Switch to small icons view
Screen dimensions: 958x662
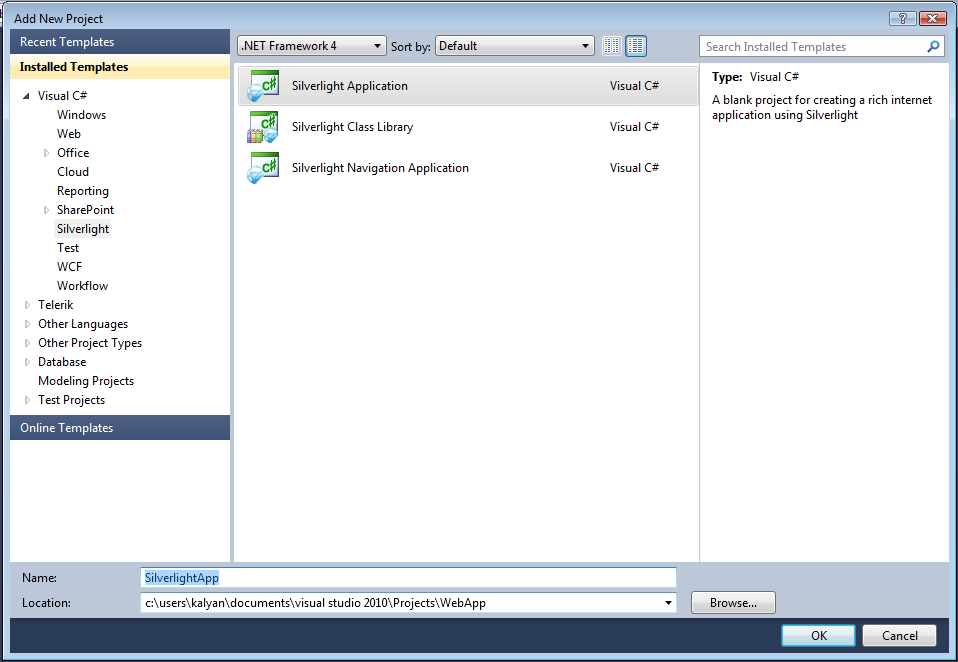coord(612,46)
